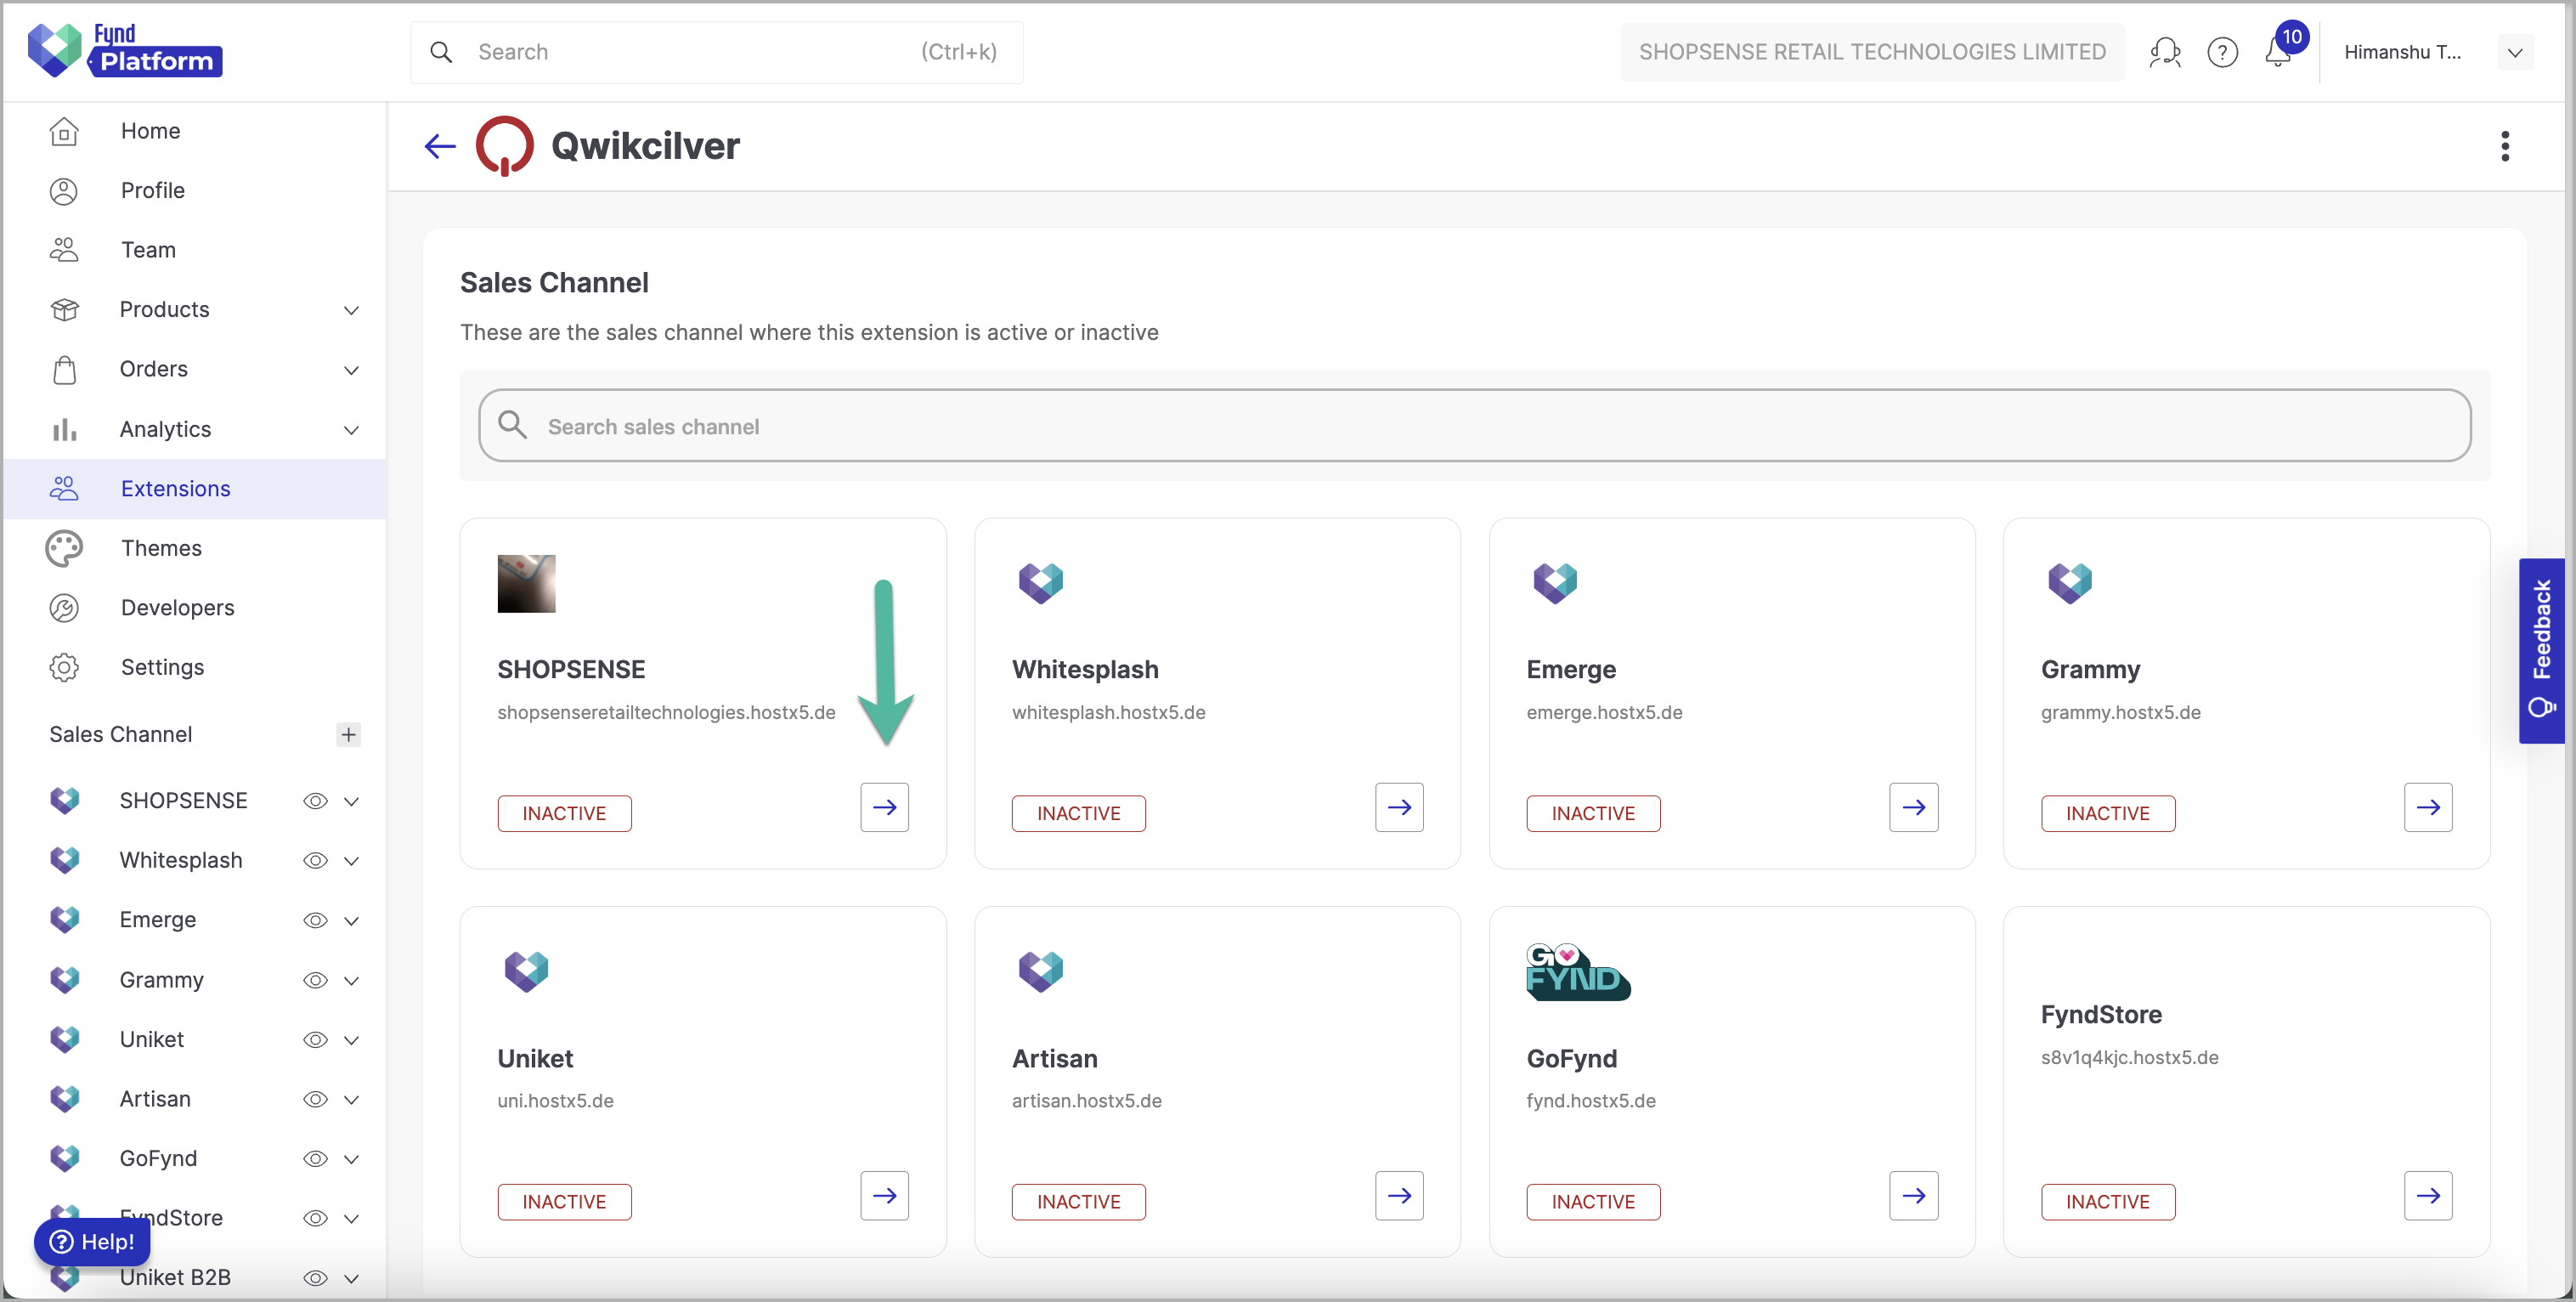Open the user account dropdown arrow
Image resolution: width=2576 pixels, height=1302 pixels.
click(2514, 52)
